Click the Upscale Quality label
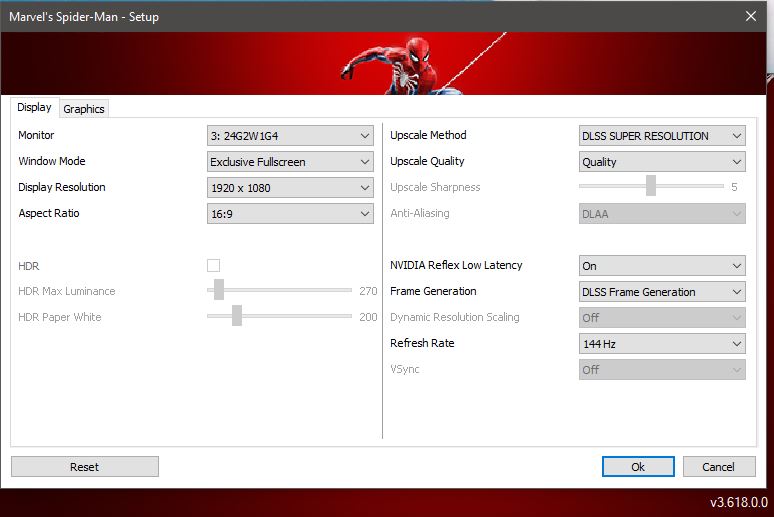The width and height of the screenshot is (774, 517). click(427, 161)
